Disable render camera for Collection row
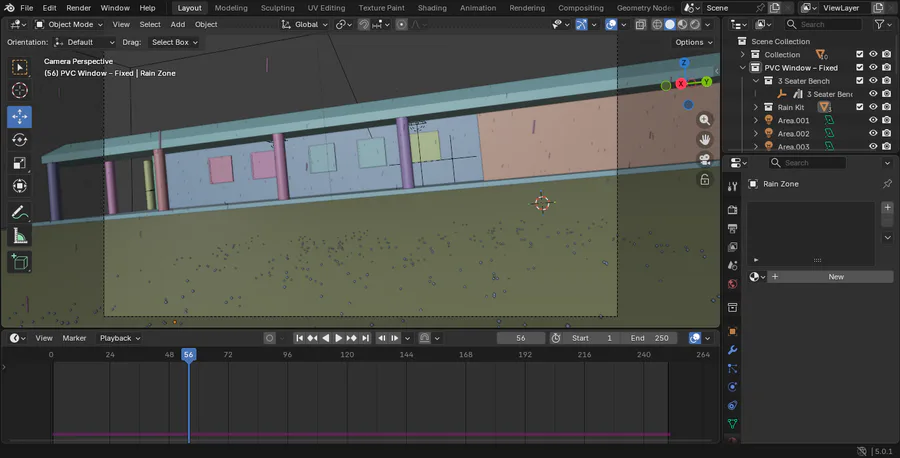The width and height of the screenshot is (900, 458). (887, 55)
